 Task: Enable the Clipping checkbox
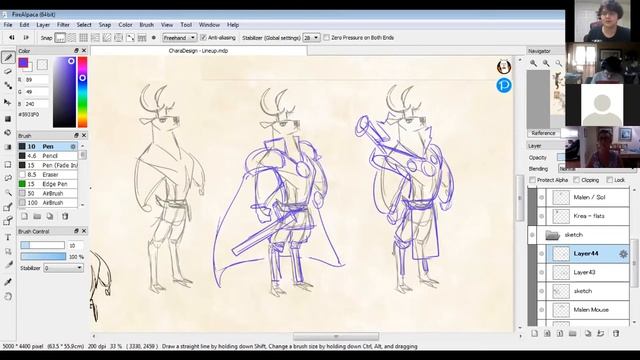[x=577, y=180]
